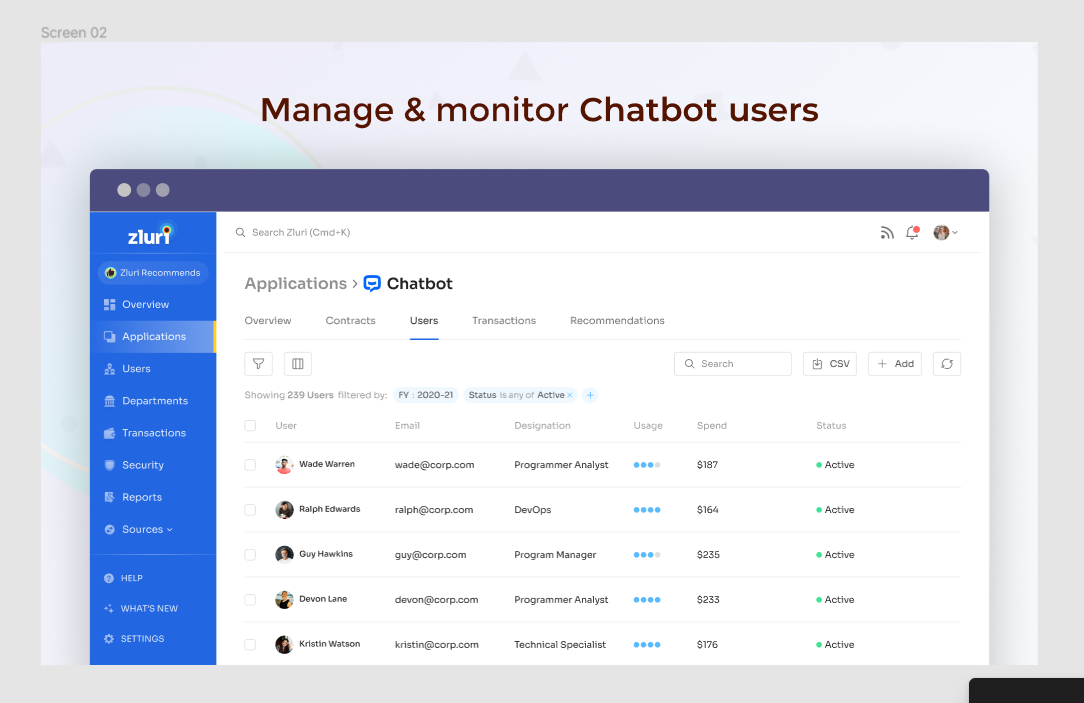Click the Settings gear icon in sidebar
The width and height of the screenshot is (1084, 703).
pos(109,639)
